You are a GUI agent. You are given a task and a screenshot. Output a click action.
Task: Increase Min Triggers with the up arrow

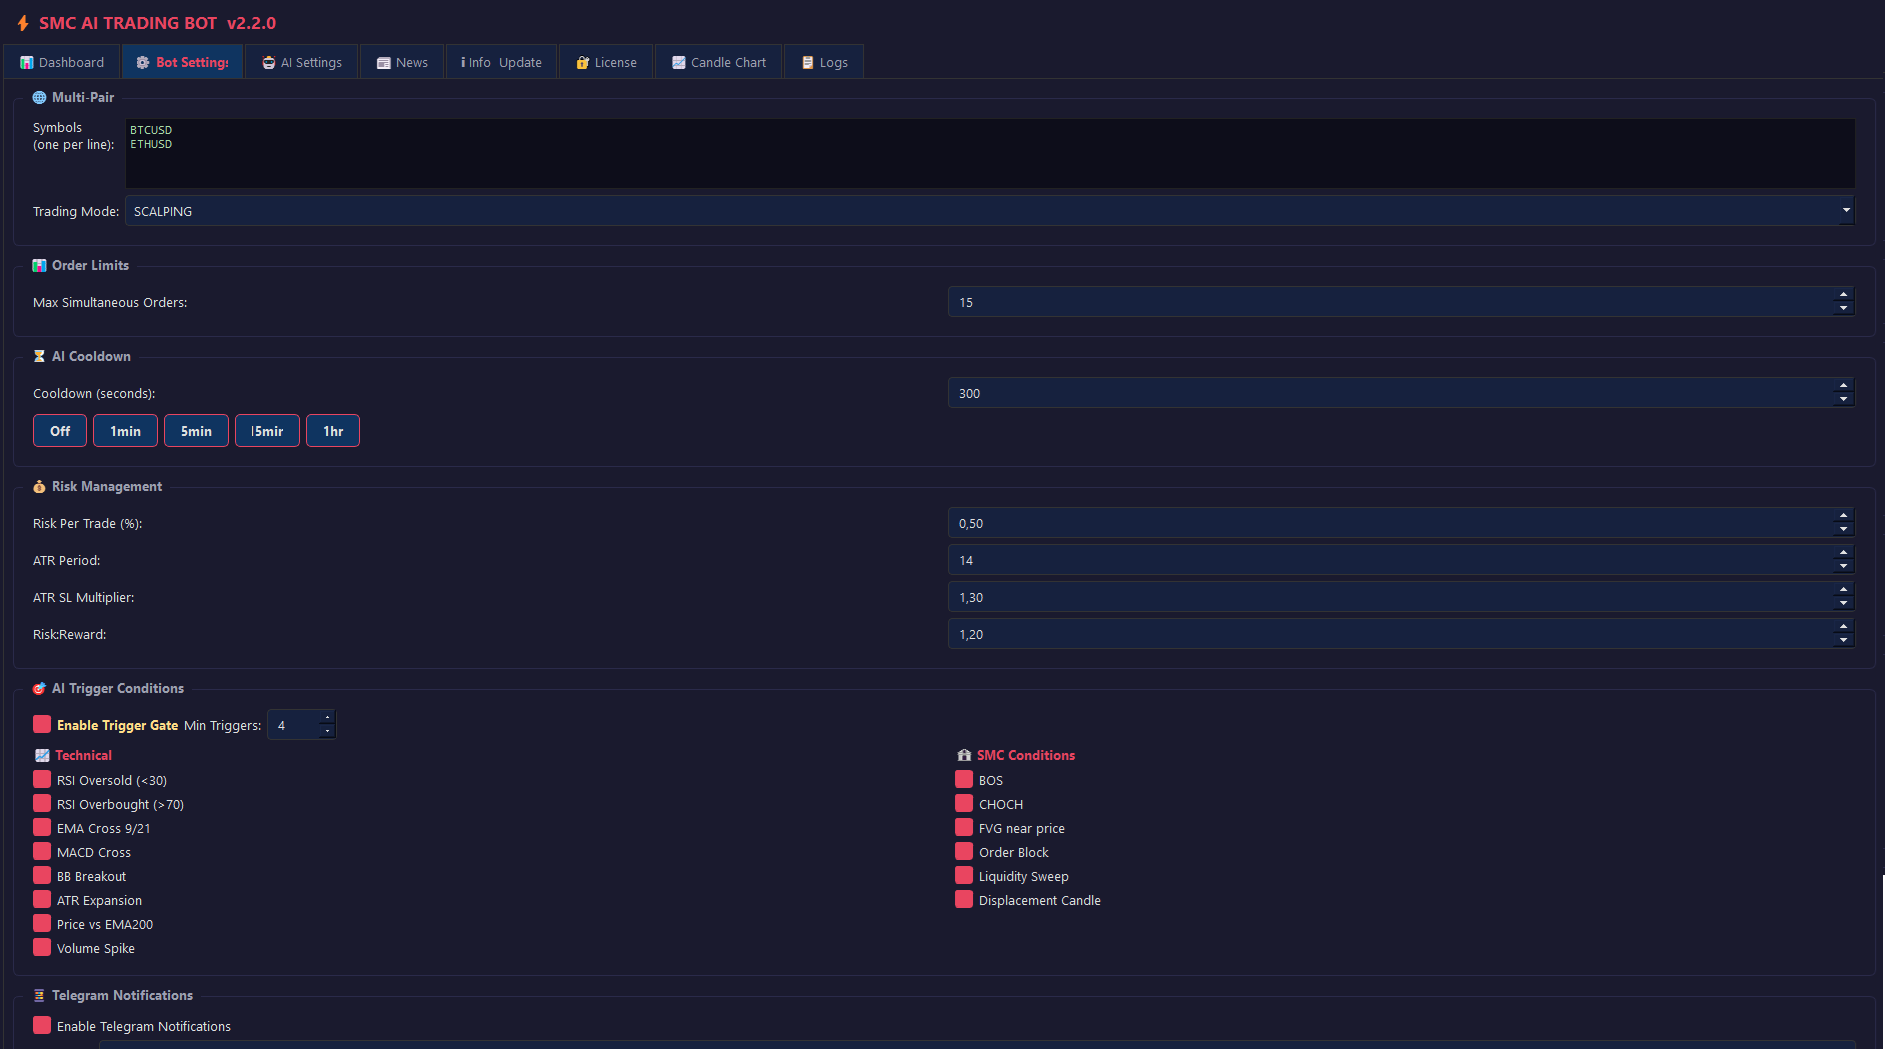[327, 718]
